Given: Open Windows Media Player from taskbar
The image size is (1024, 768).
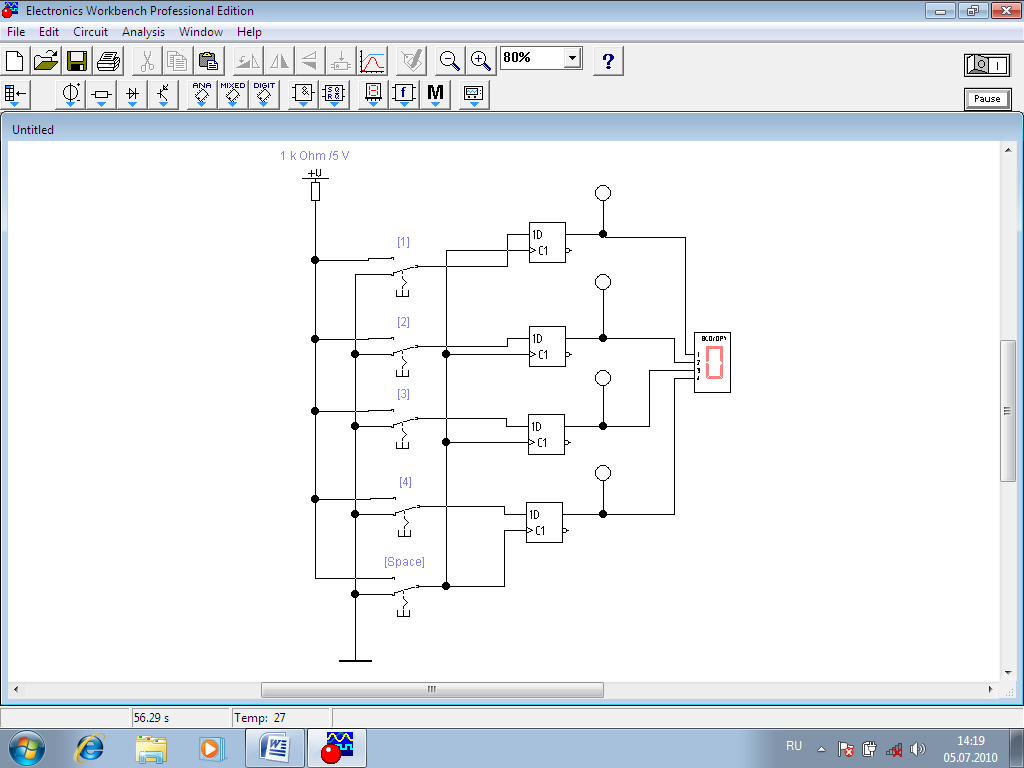Looking at the screenshot, I should (x=211, y=748).
